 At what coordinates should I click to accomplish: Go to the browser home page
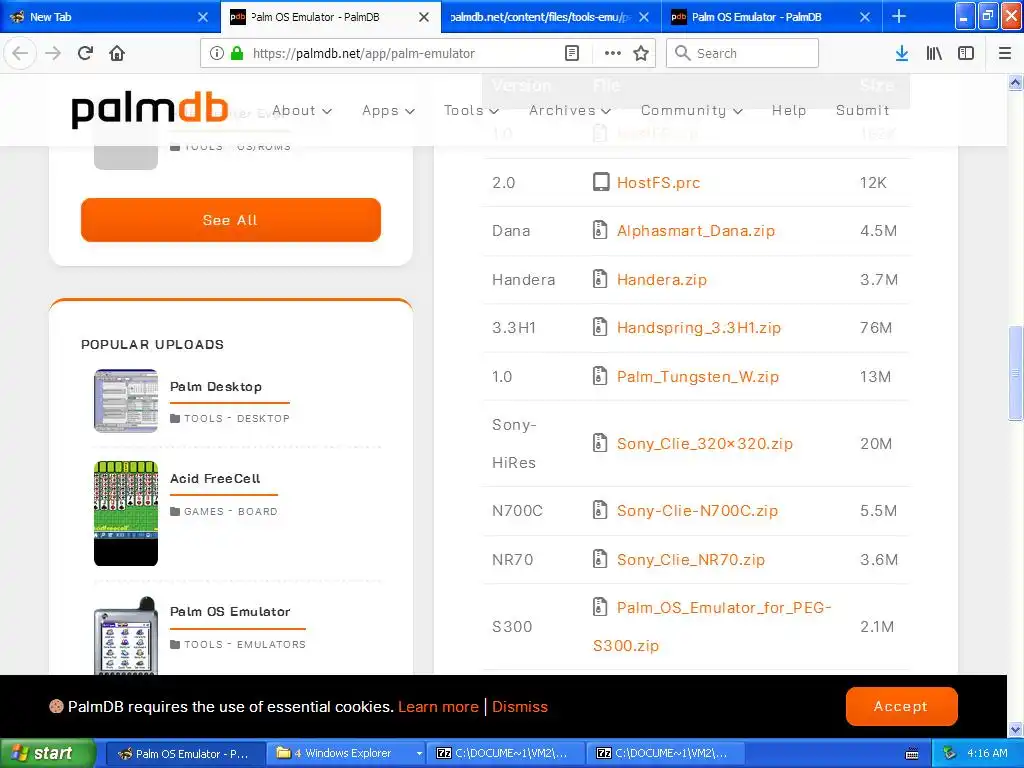(x=117, y=53)
